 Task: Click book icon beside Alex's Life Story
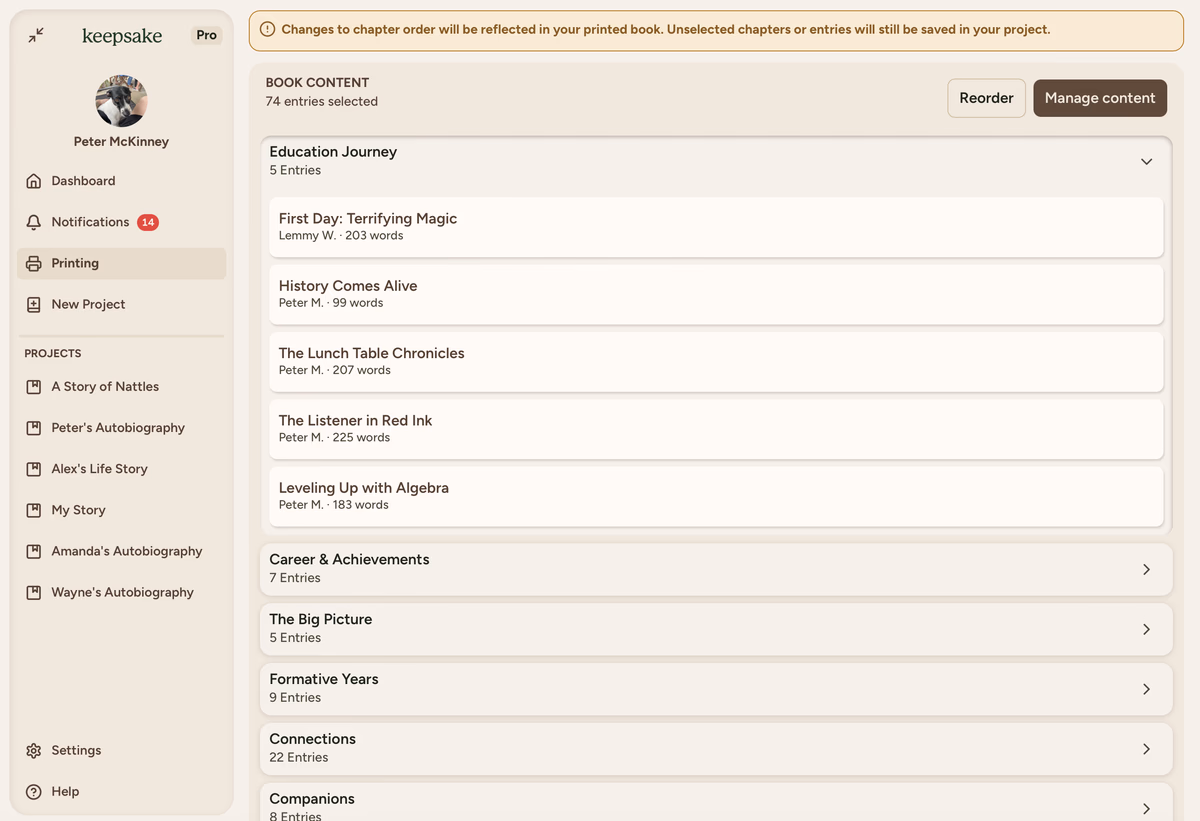[34, 469]
